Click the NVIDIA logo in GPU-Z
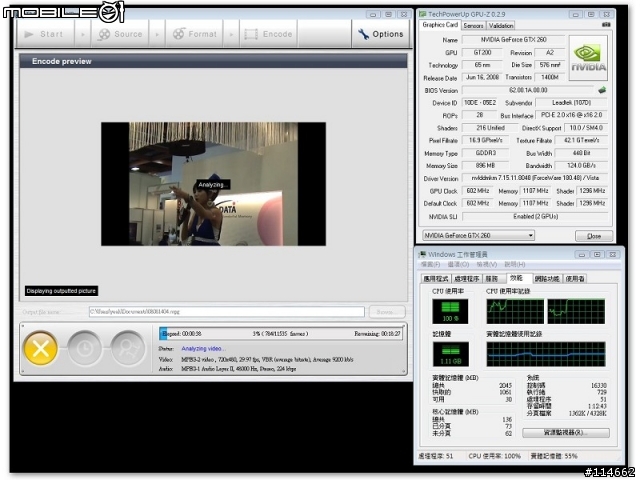Screen dimensions: 640x480 (588, 58)
